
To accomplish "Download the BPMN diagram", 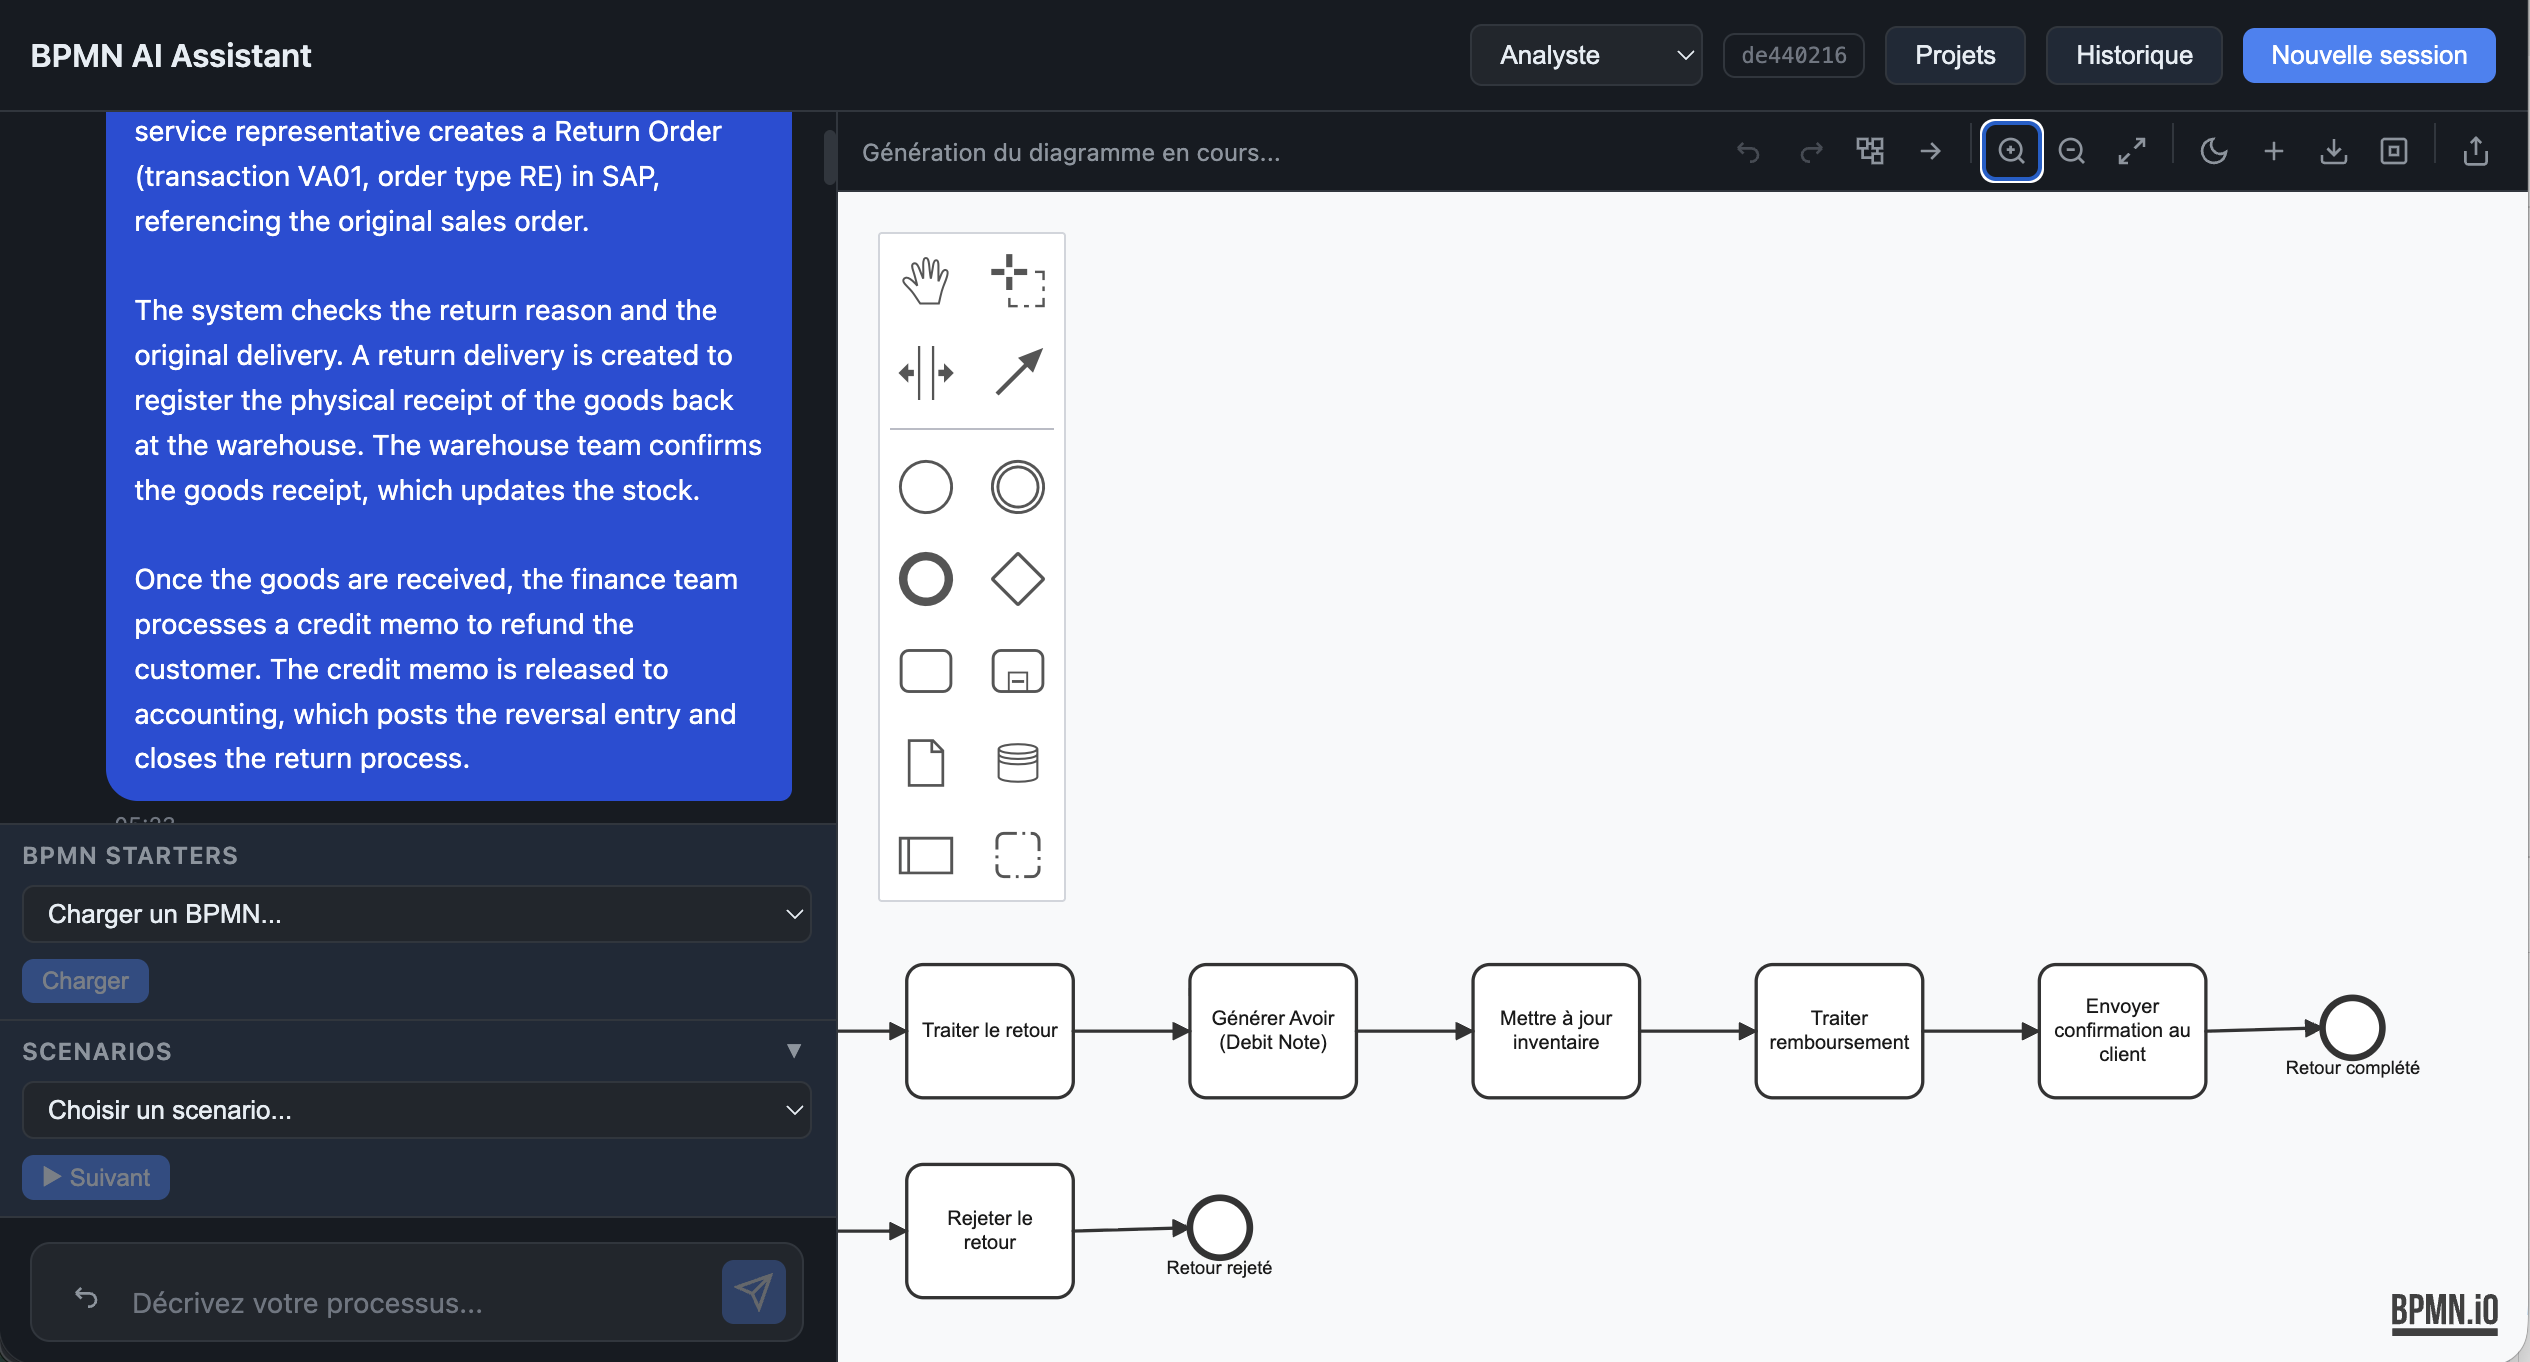I will 2334,151.
